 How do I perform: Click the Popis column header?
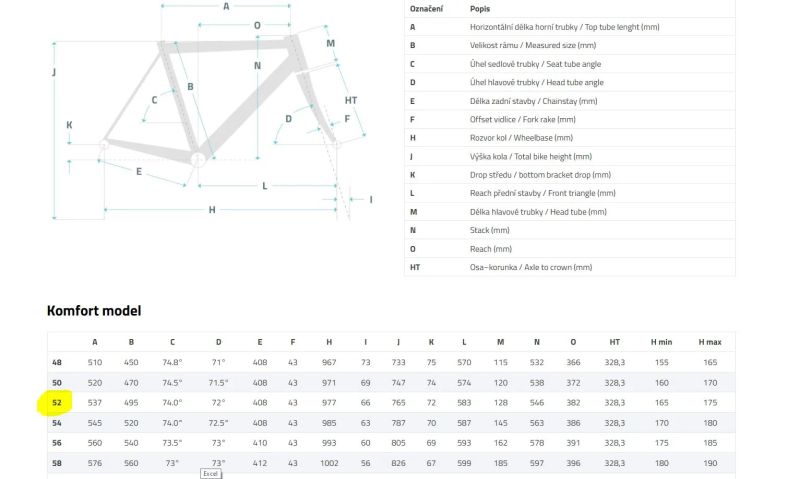(x=480, y=9)
